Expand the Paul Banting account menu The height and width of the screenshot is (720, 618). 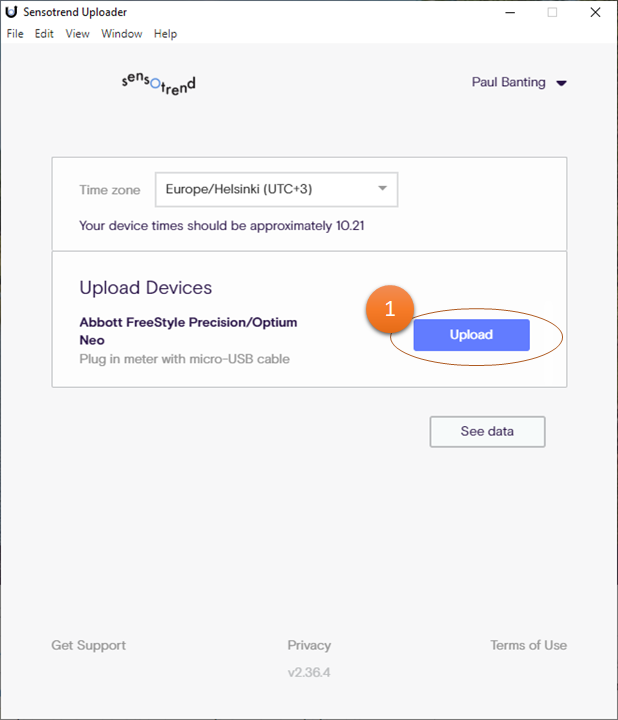pyautogui.click(x=519, y=83)
